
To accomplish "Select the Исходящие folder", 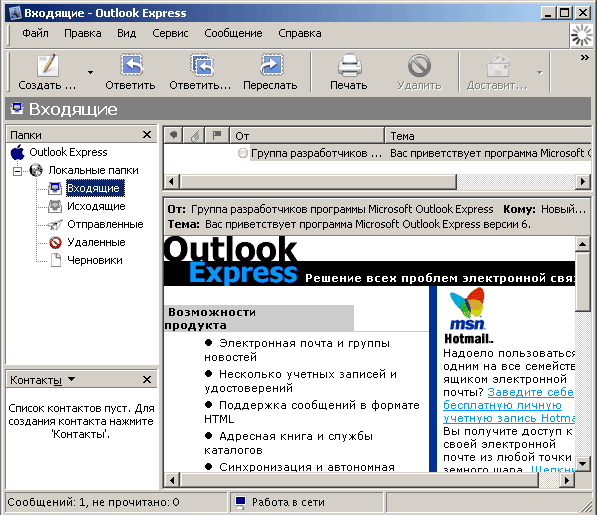I will point(96,206).
